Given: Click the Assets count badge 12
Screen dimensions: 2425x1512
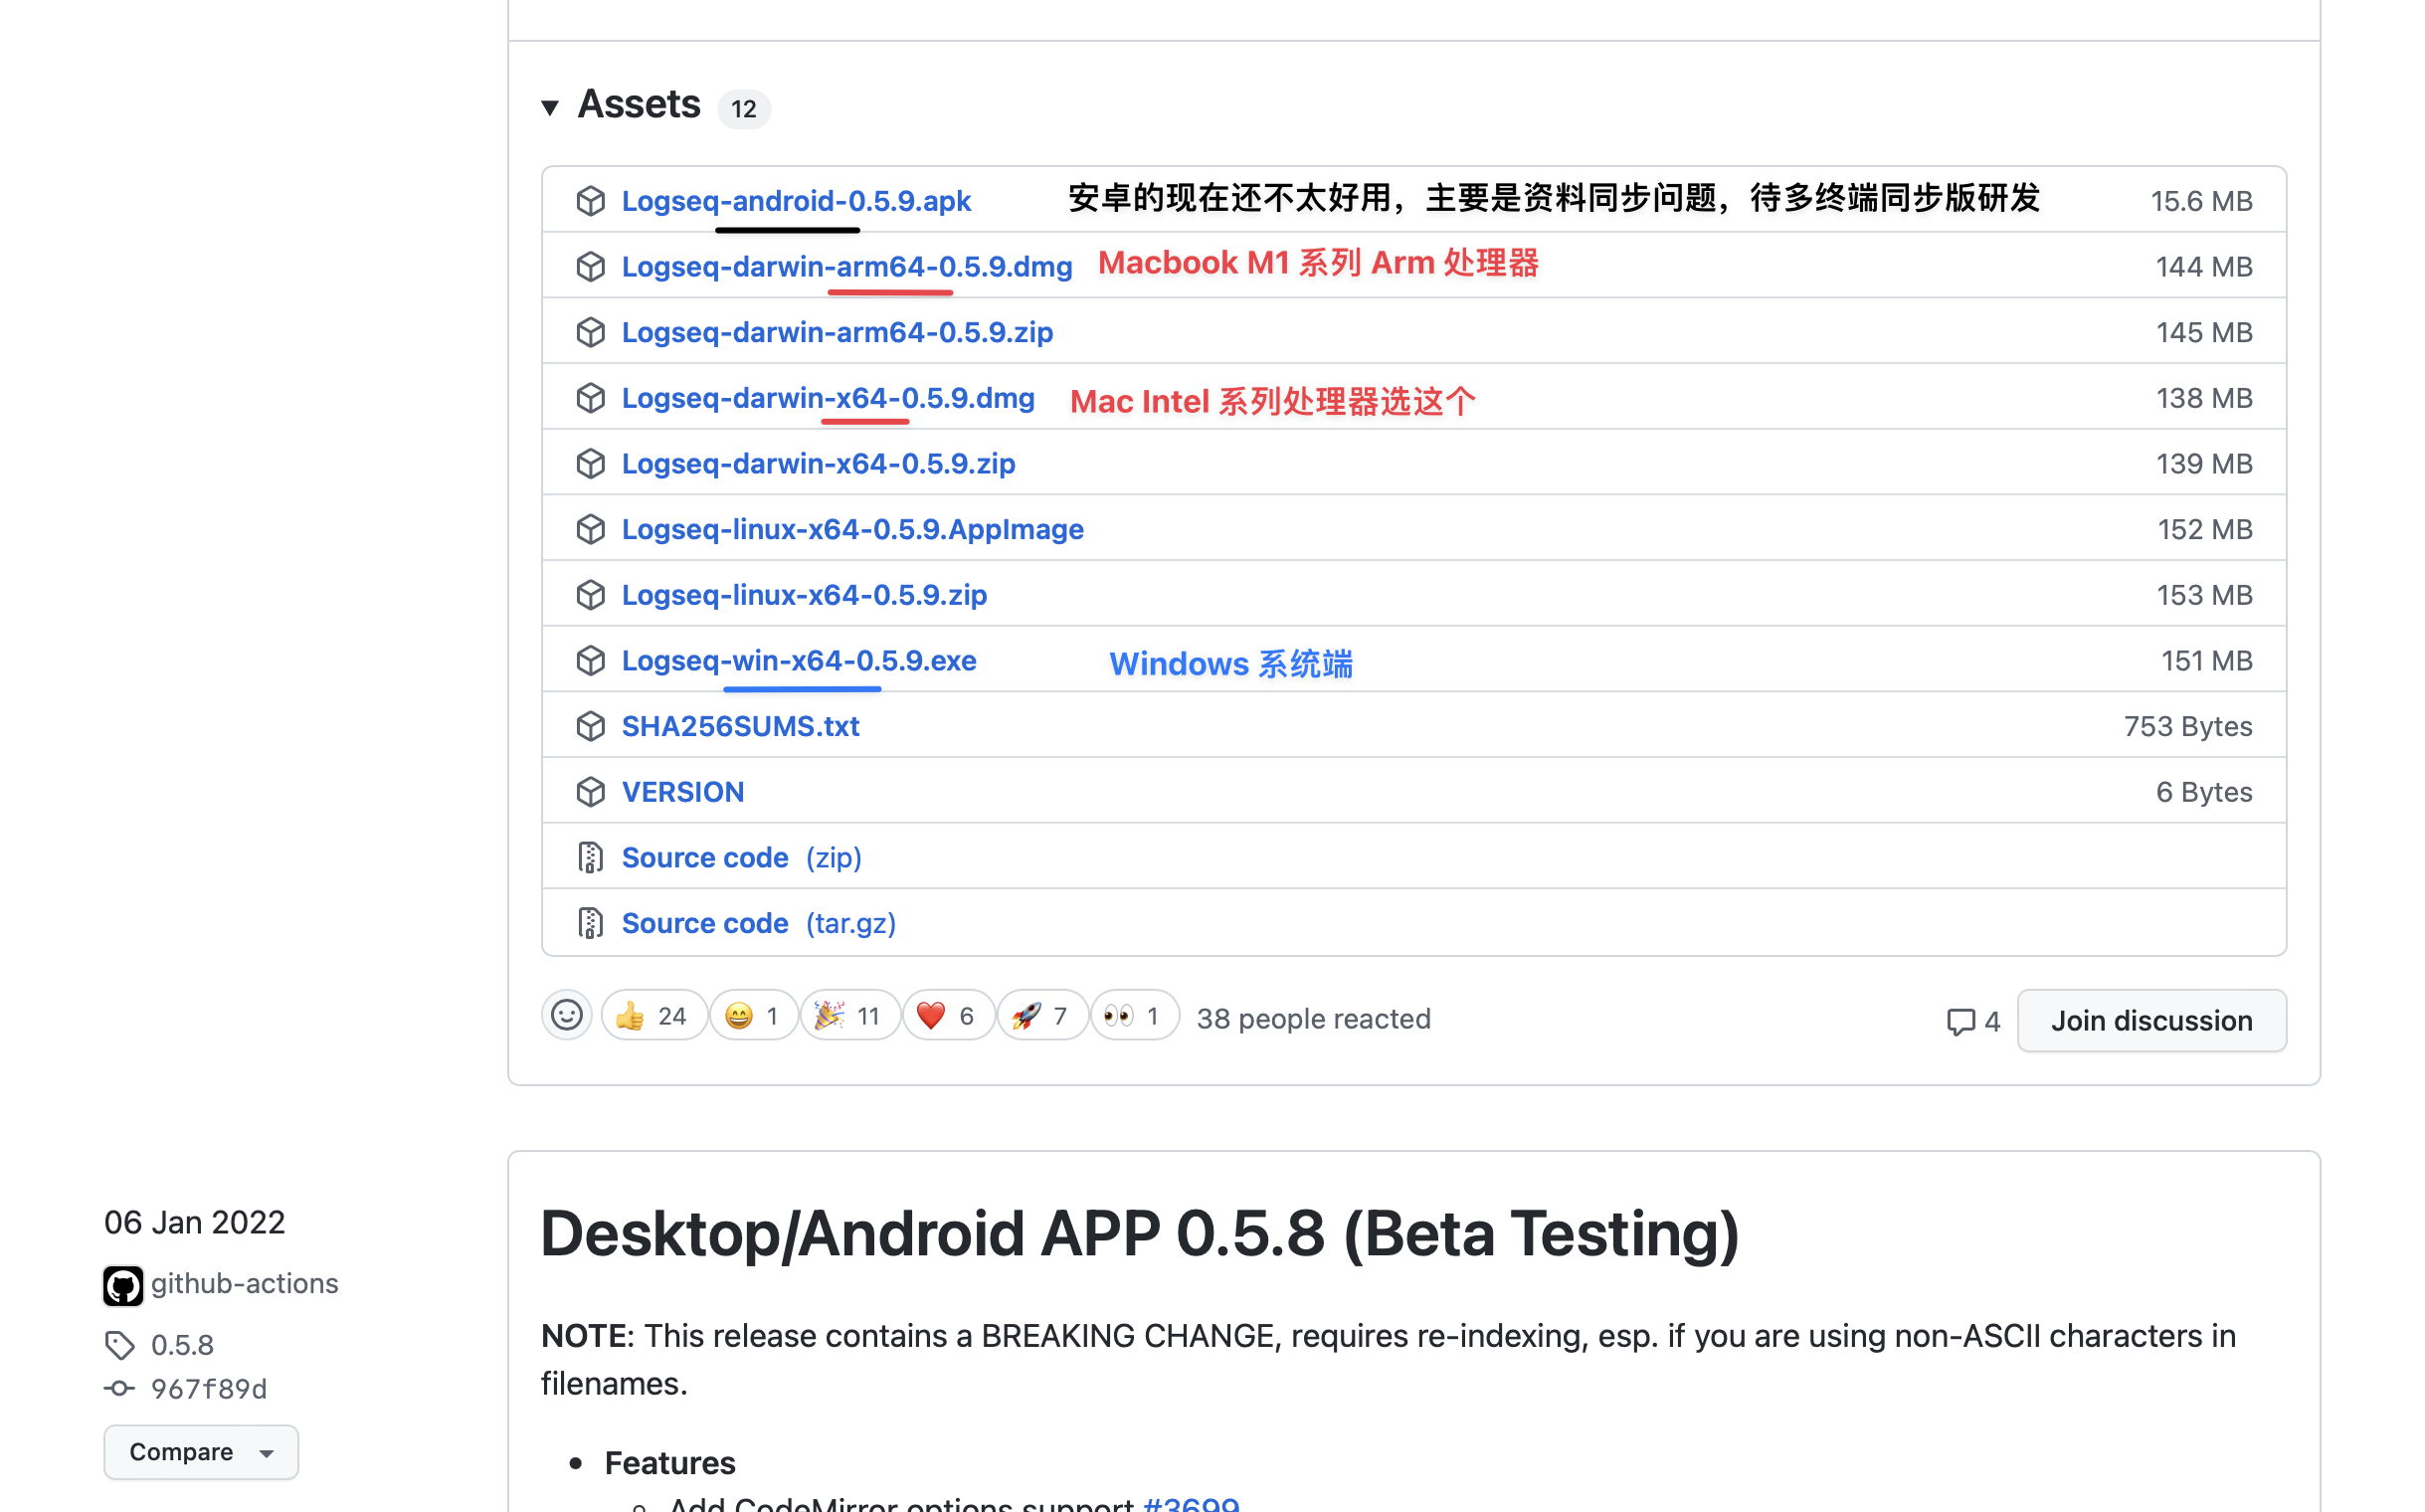Looking at the screenshot, I should pyautogui.click(x=744, y=108).
